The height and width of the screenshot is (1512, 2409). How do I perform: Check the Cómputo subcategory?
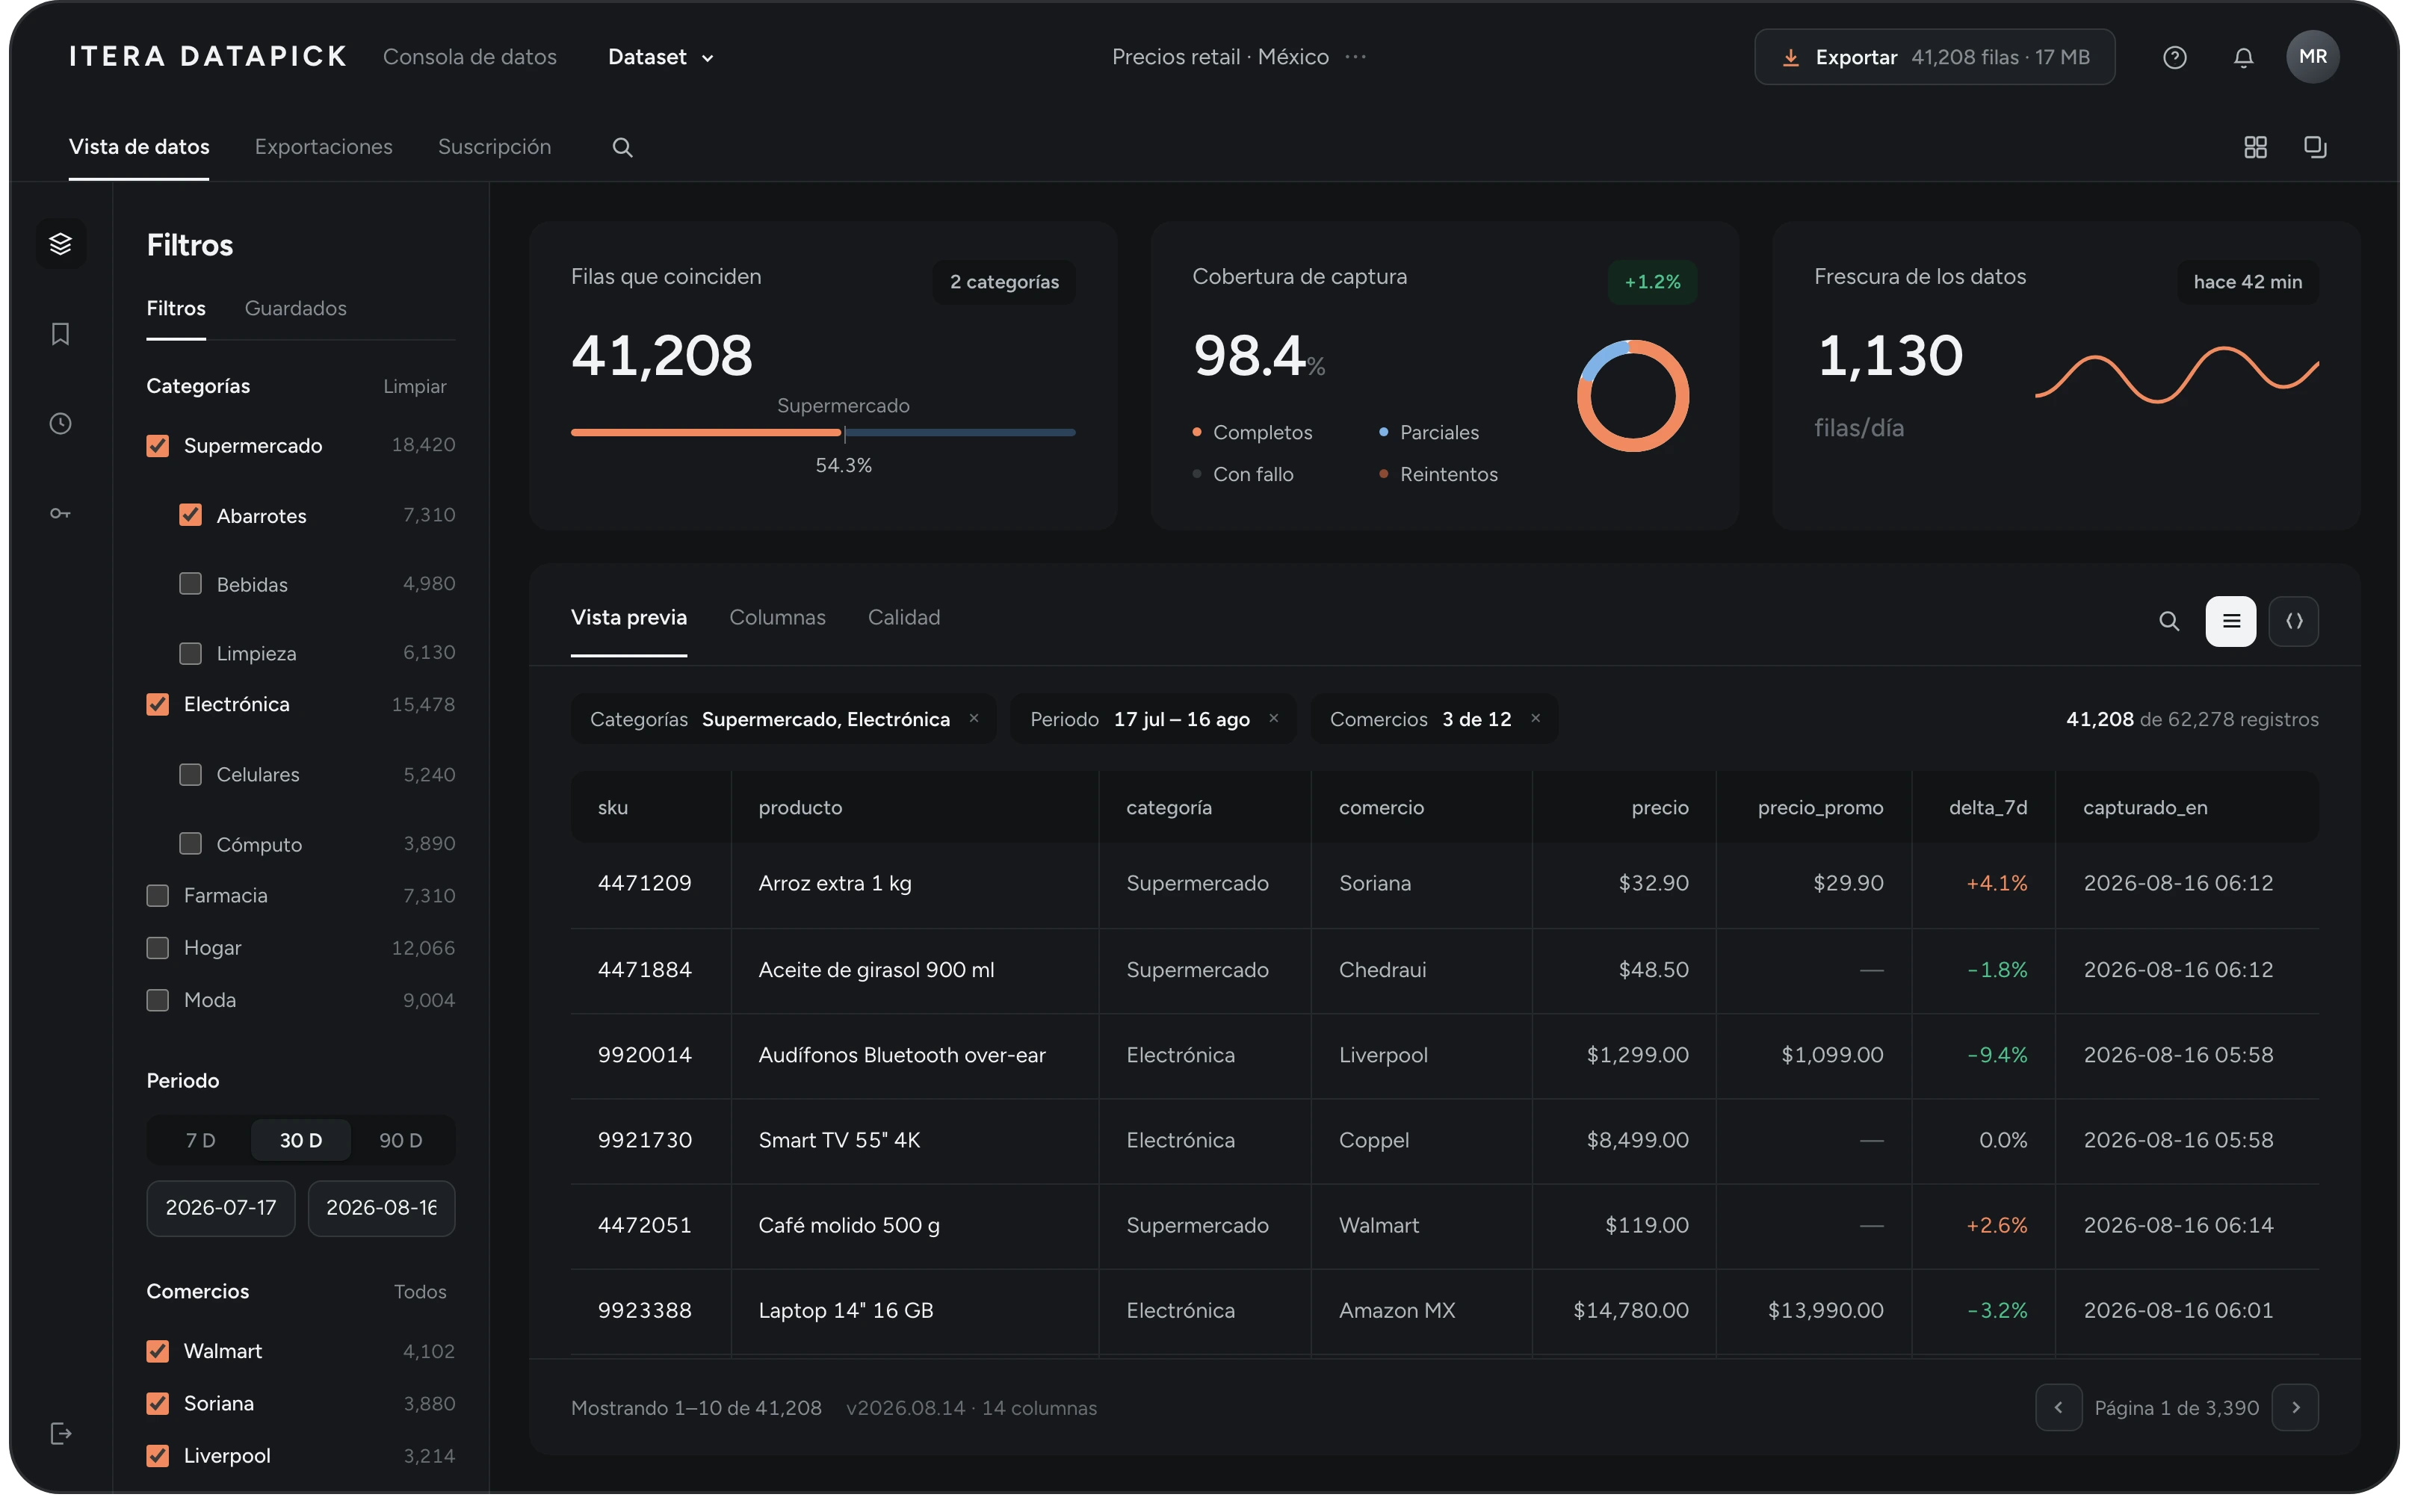[x=190, y=843]
